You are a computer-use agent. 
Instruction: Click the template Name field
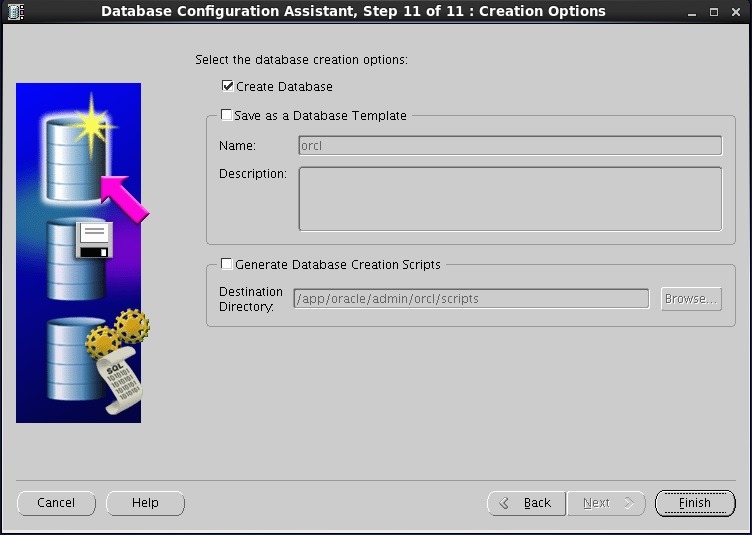(x=510, y=146)
